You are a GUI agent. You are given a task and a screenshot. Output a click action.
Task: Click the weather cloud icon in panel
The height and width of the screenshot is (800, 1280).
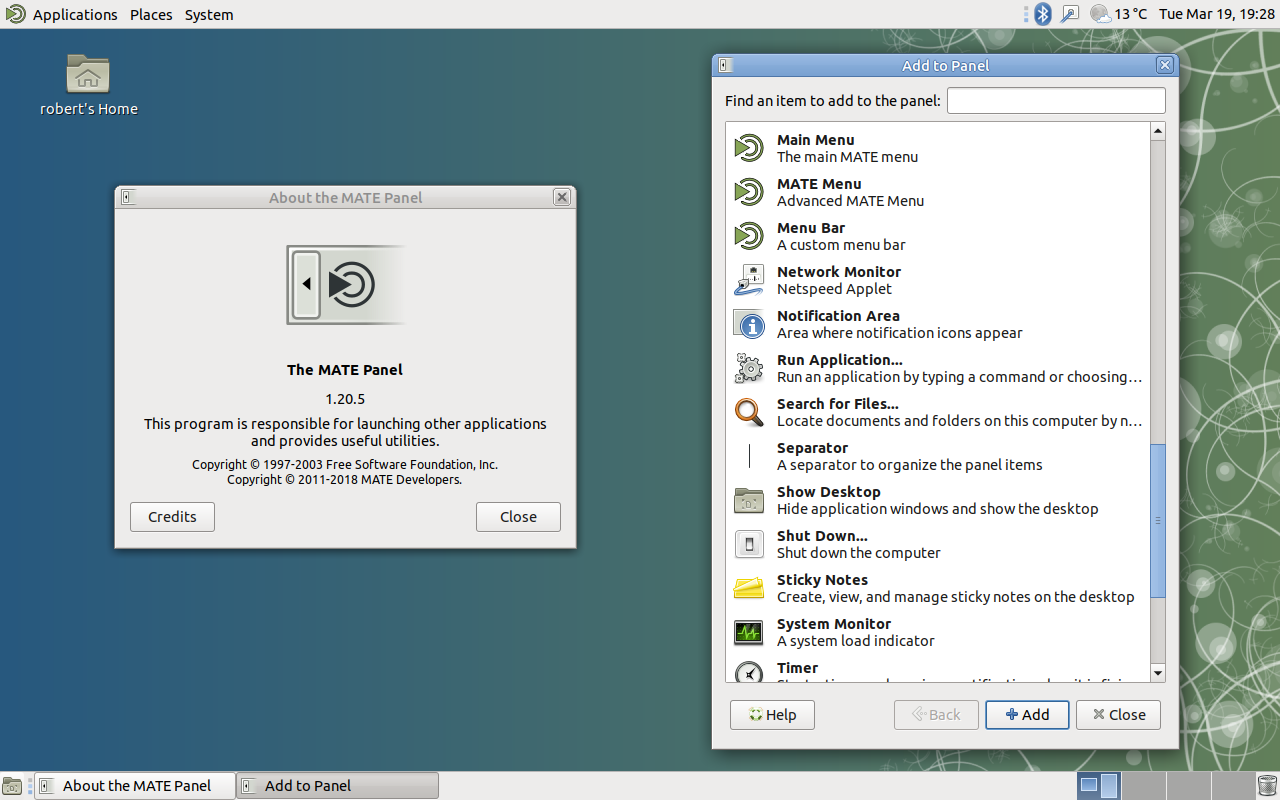coord(1100,14)
